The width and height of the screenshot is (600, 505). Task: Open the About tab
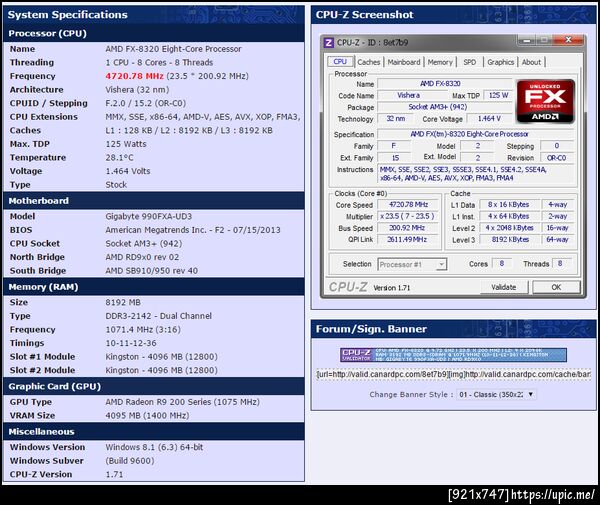tap(531, 62)
